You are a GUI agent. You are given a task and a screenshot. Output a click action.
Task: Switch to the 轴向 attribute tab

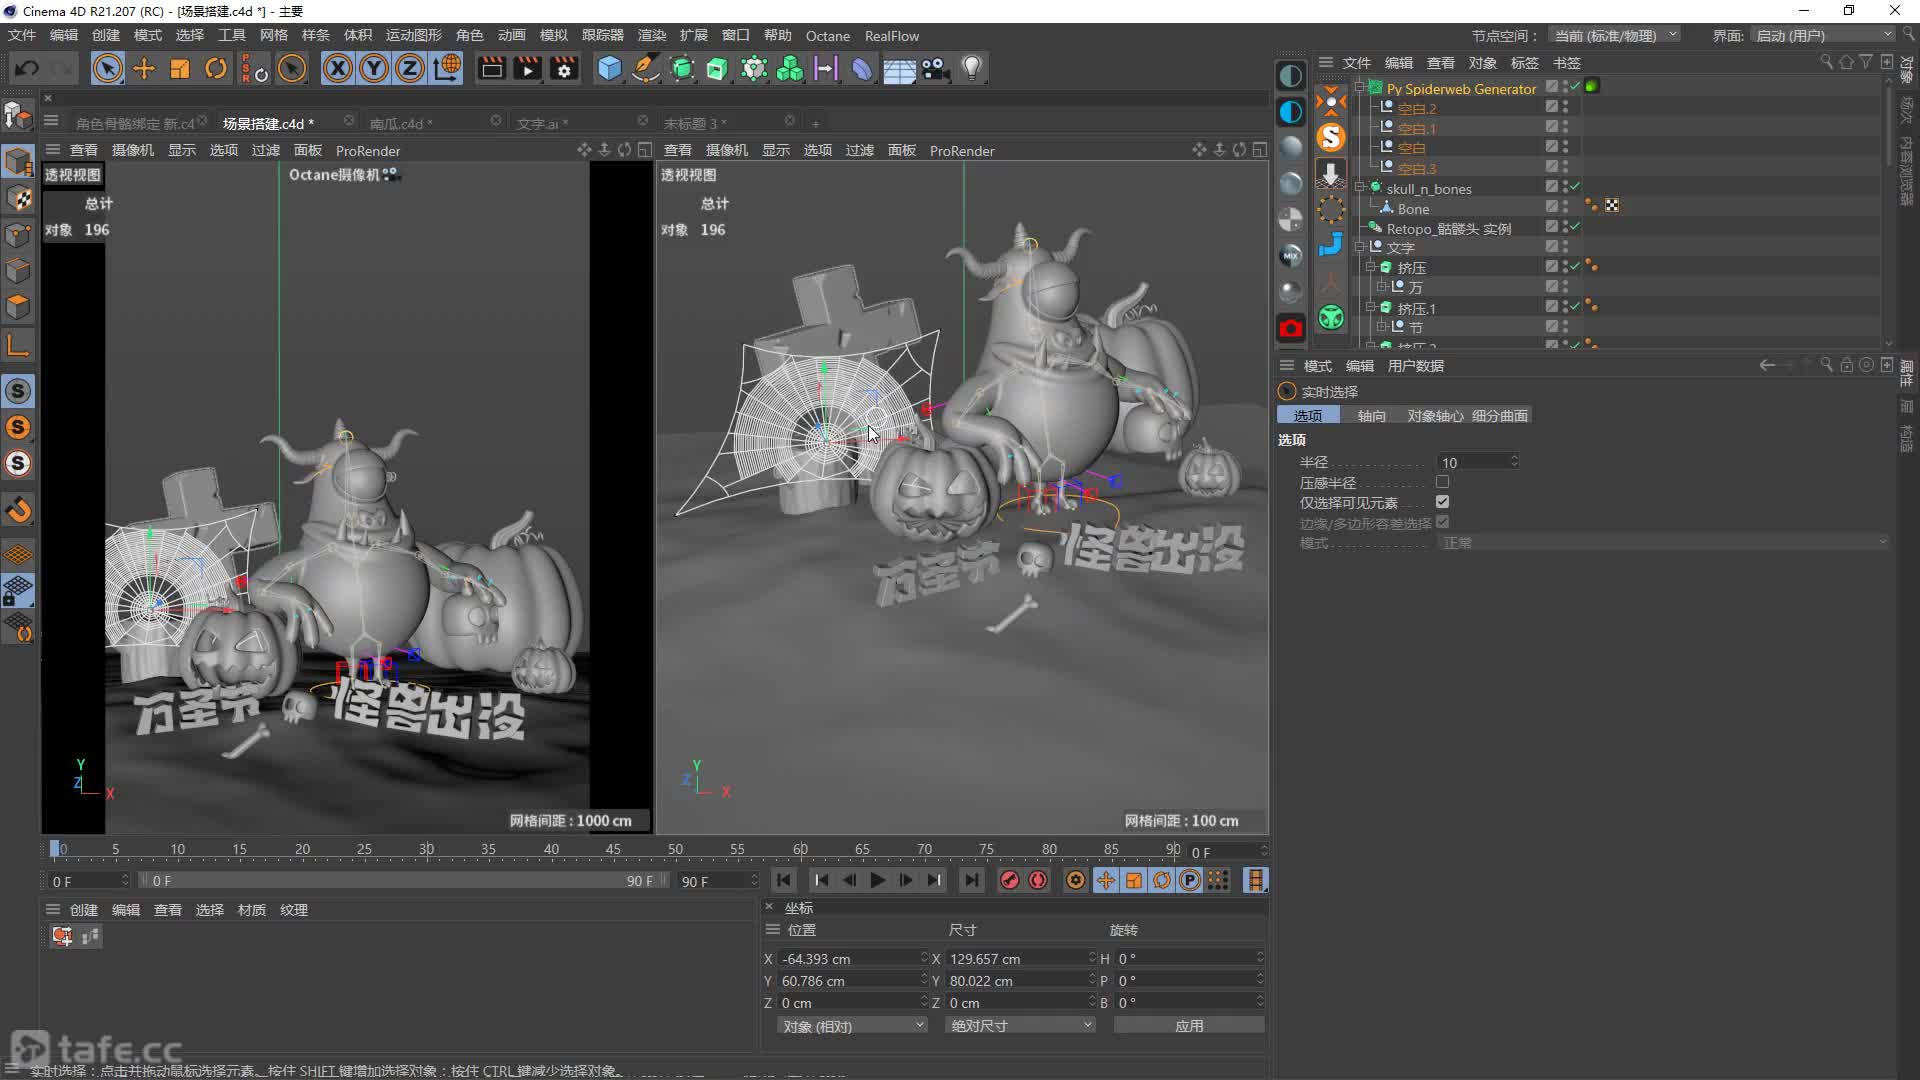click(x=1372, y=415)
